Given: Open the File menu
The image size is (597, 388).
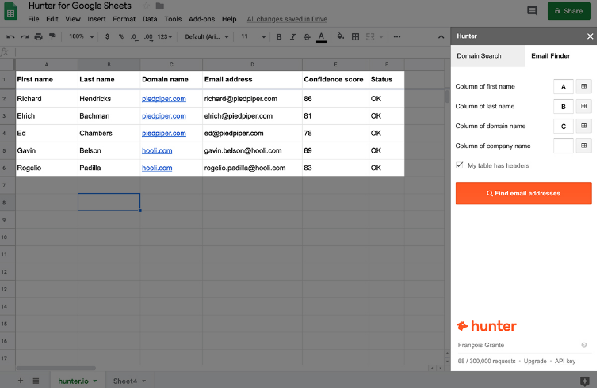Looking at the screenshot, I should [x=34, y=19].
